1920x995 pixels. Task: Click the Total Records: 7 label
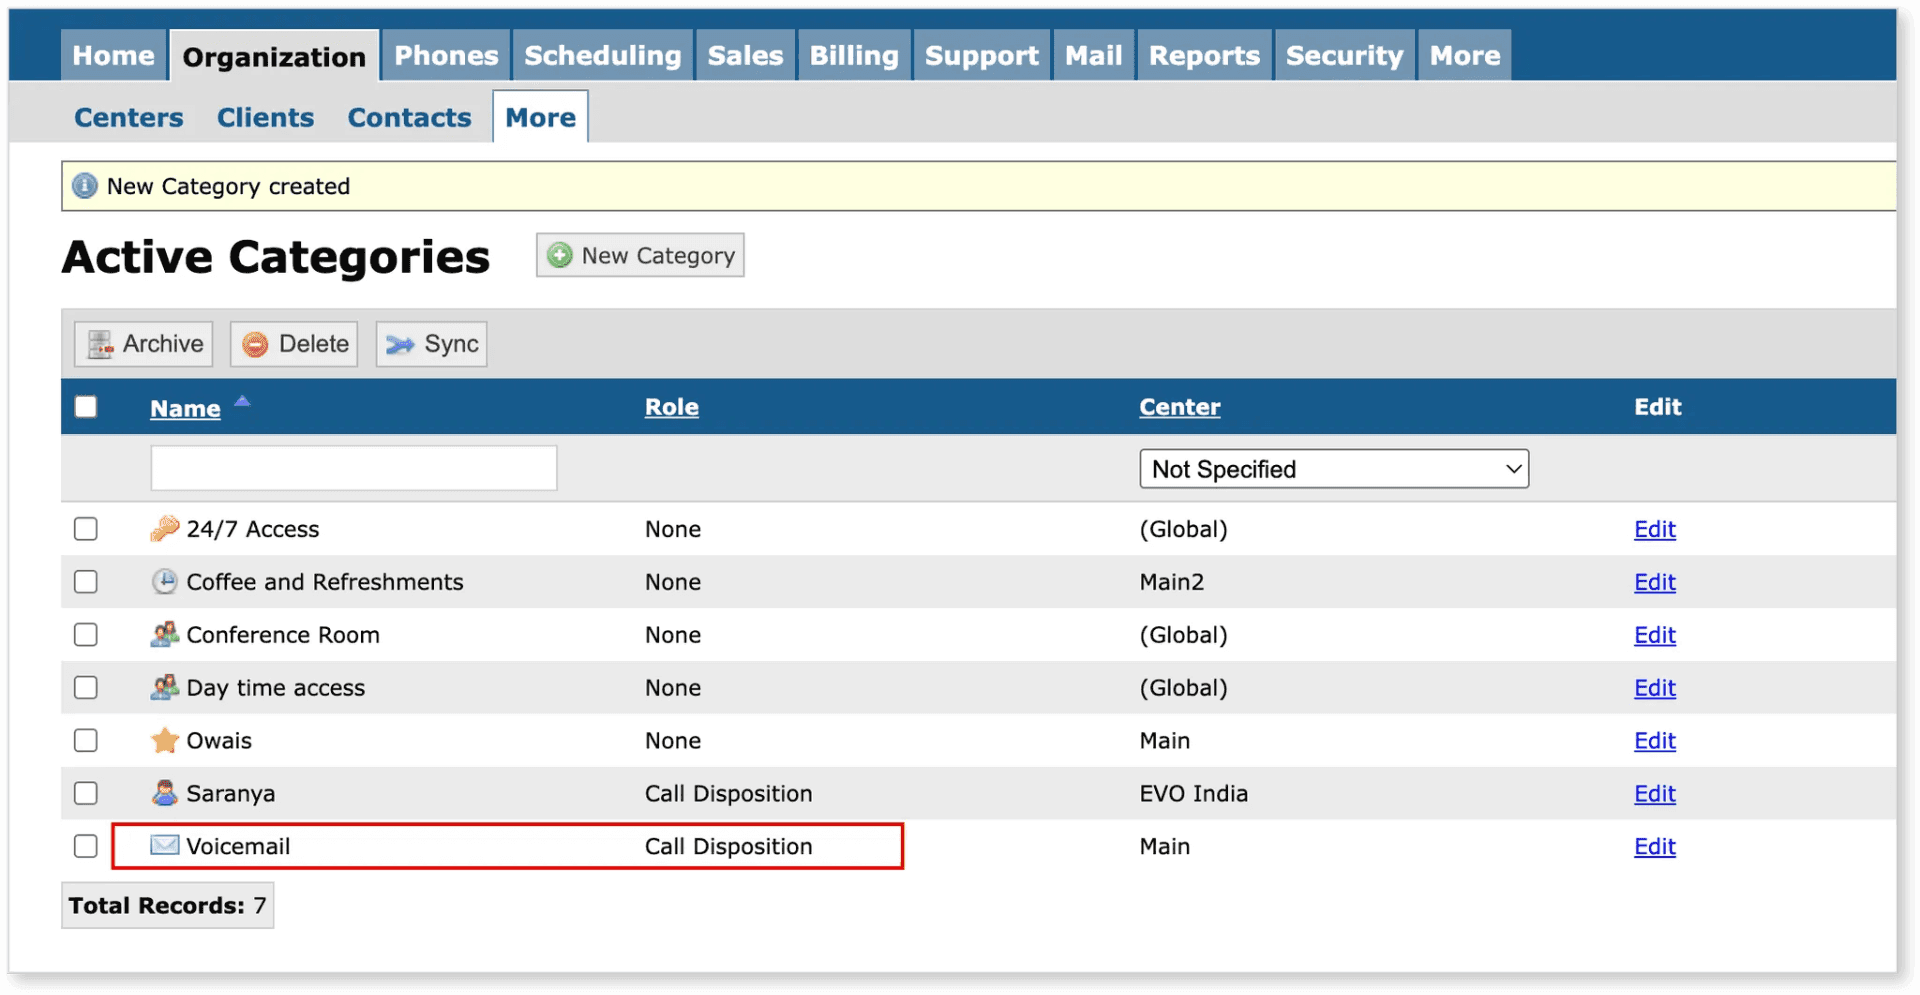pos(167,905)
